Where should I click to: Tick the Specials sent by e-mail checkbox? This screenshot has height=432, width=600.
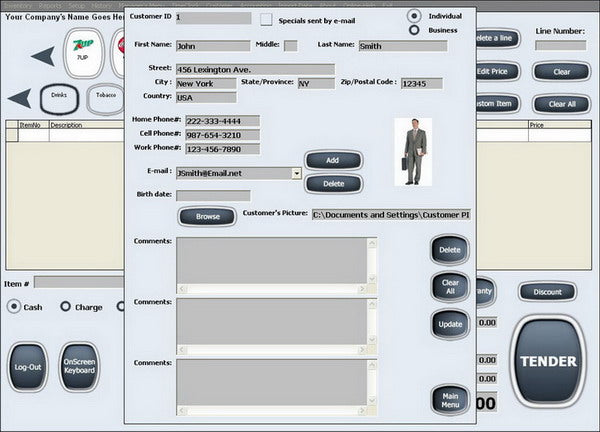click(266, 20)
